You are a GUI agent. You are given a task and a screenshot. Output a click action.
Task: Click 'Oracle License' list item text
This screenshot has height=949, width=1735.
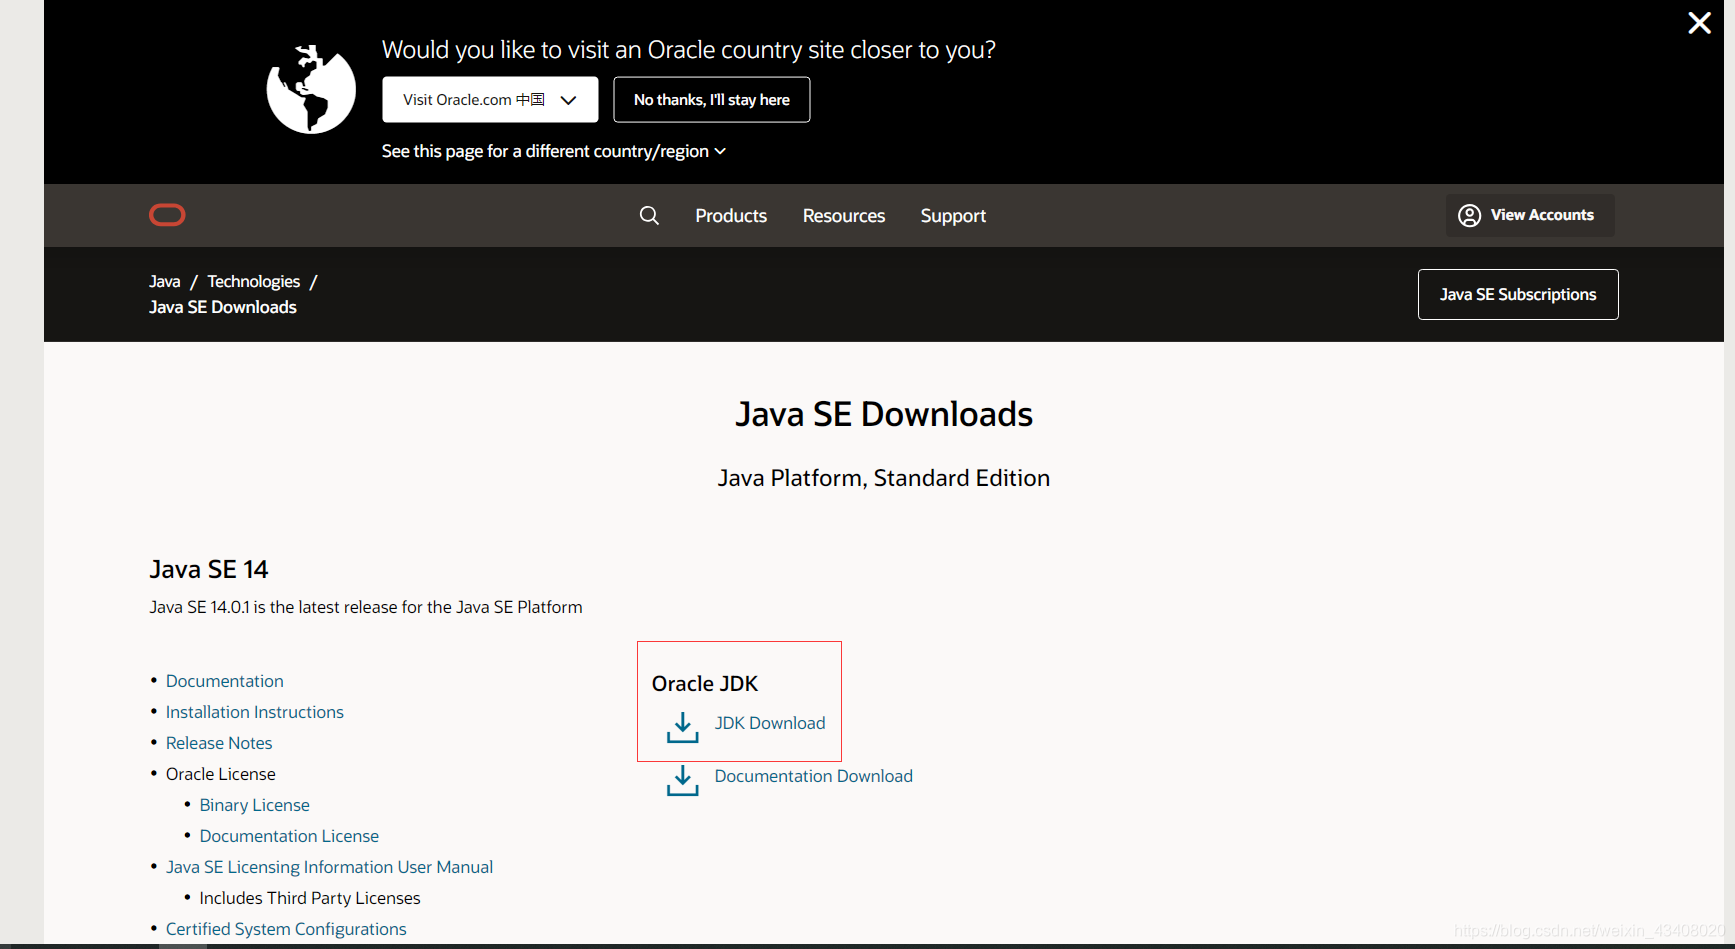click(221, 774)
